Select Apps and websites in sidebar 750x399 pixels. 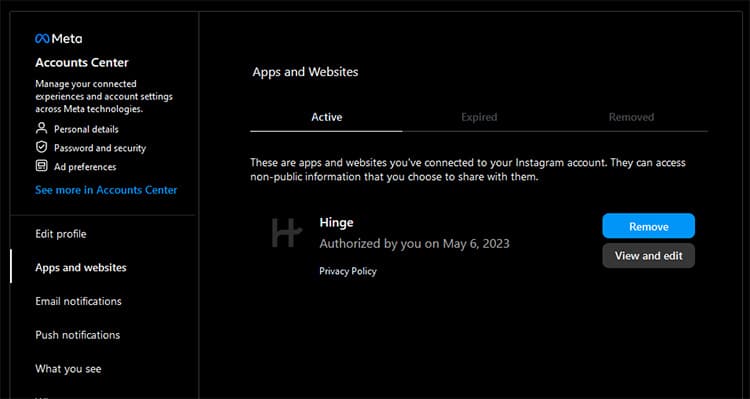point(81,267)
